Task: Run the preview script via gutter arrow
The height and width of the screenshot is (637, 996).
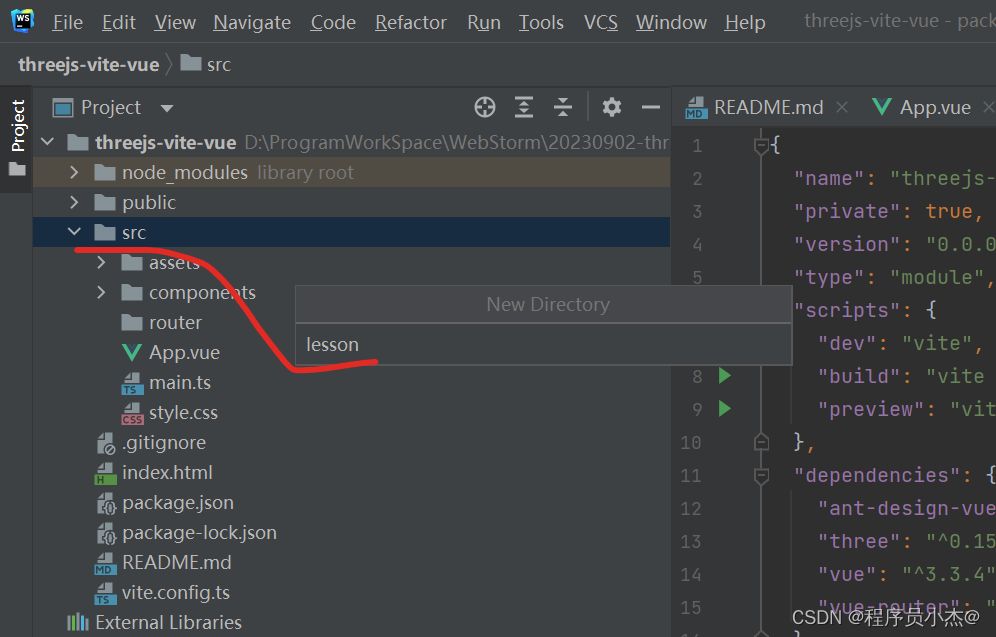Action: tap(724, 408)
